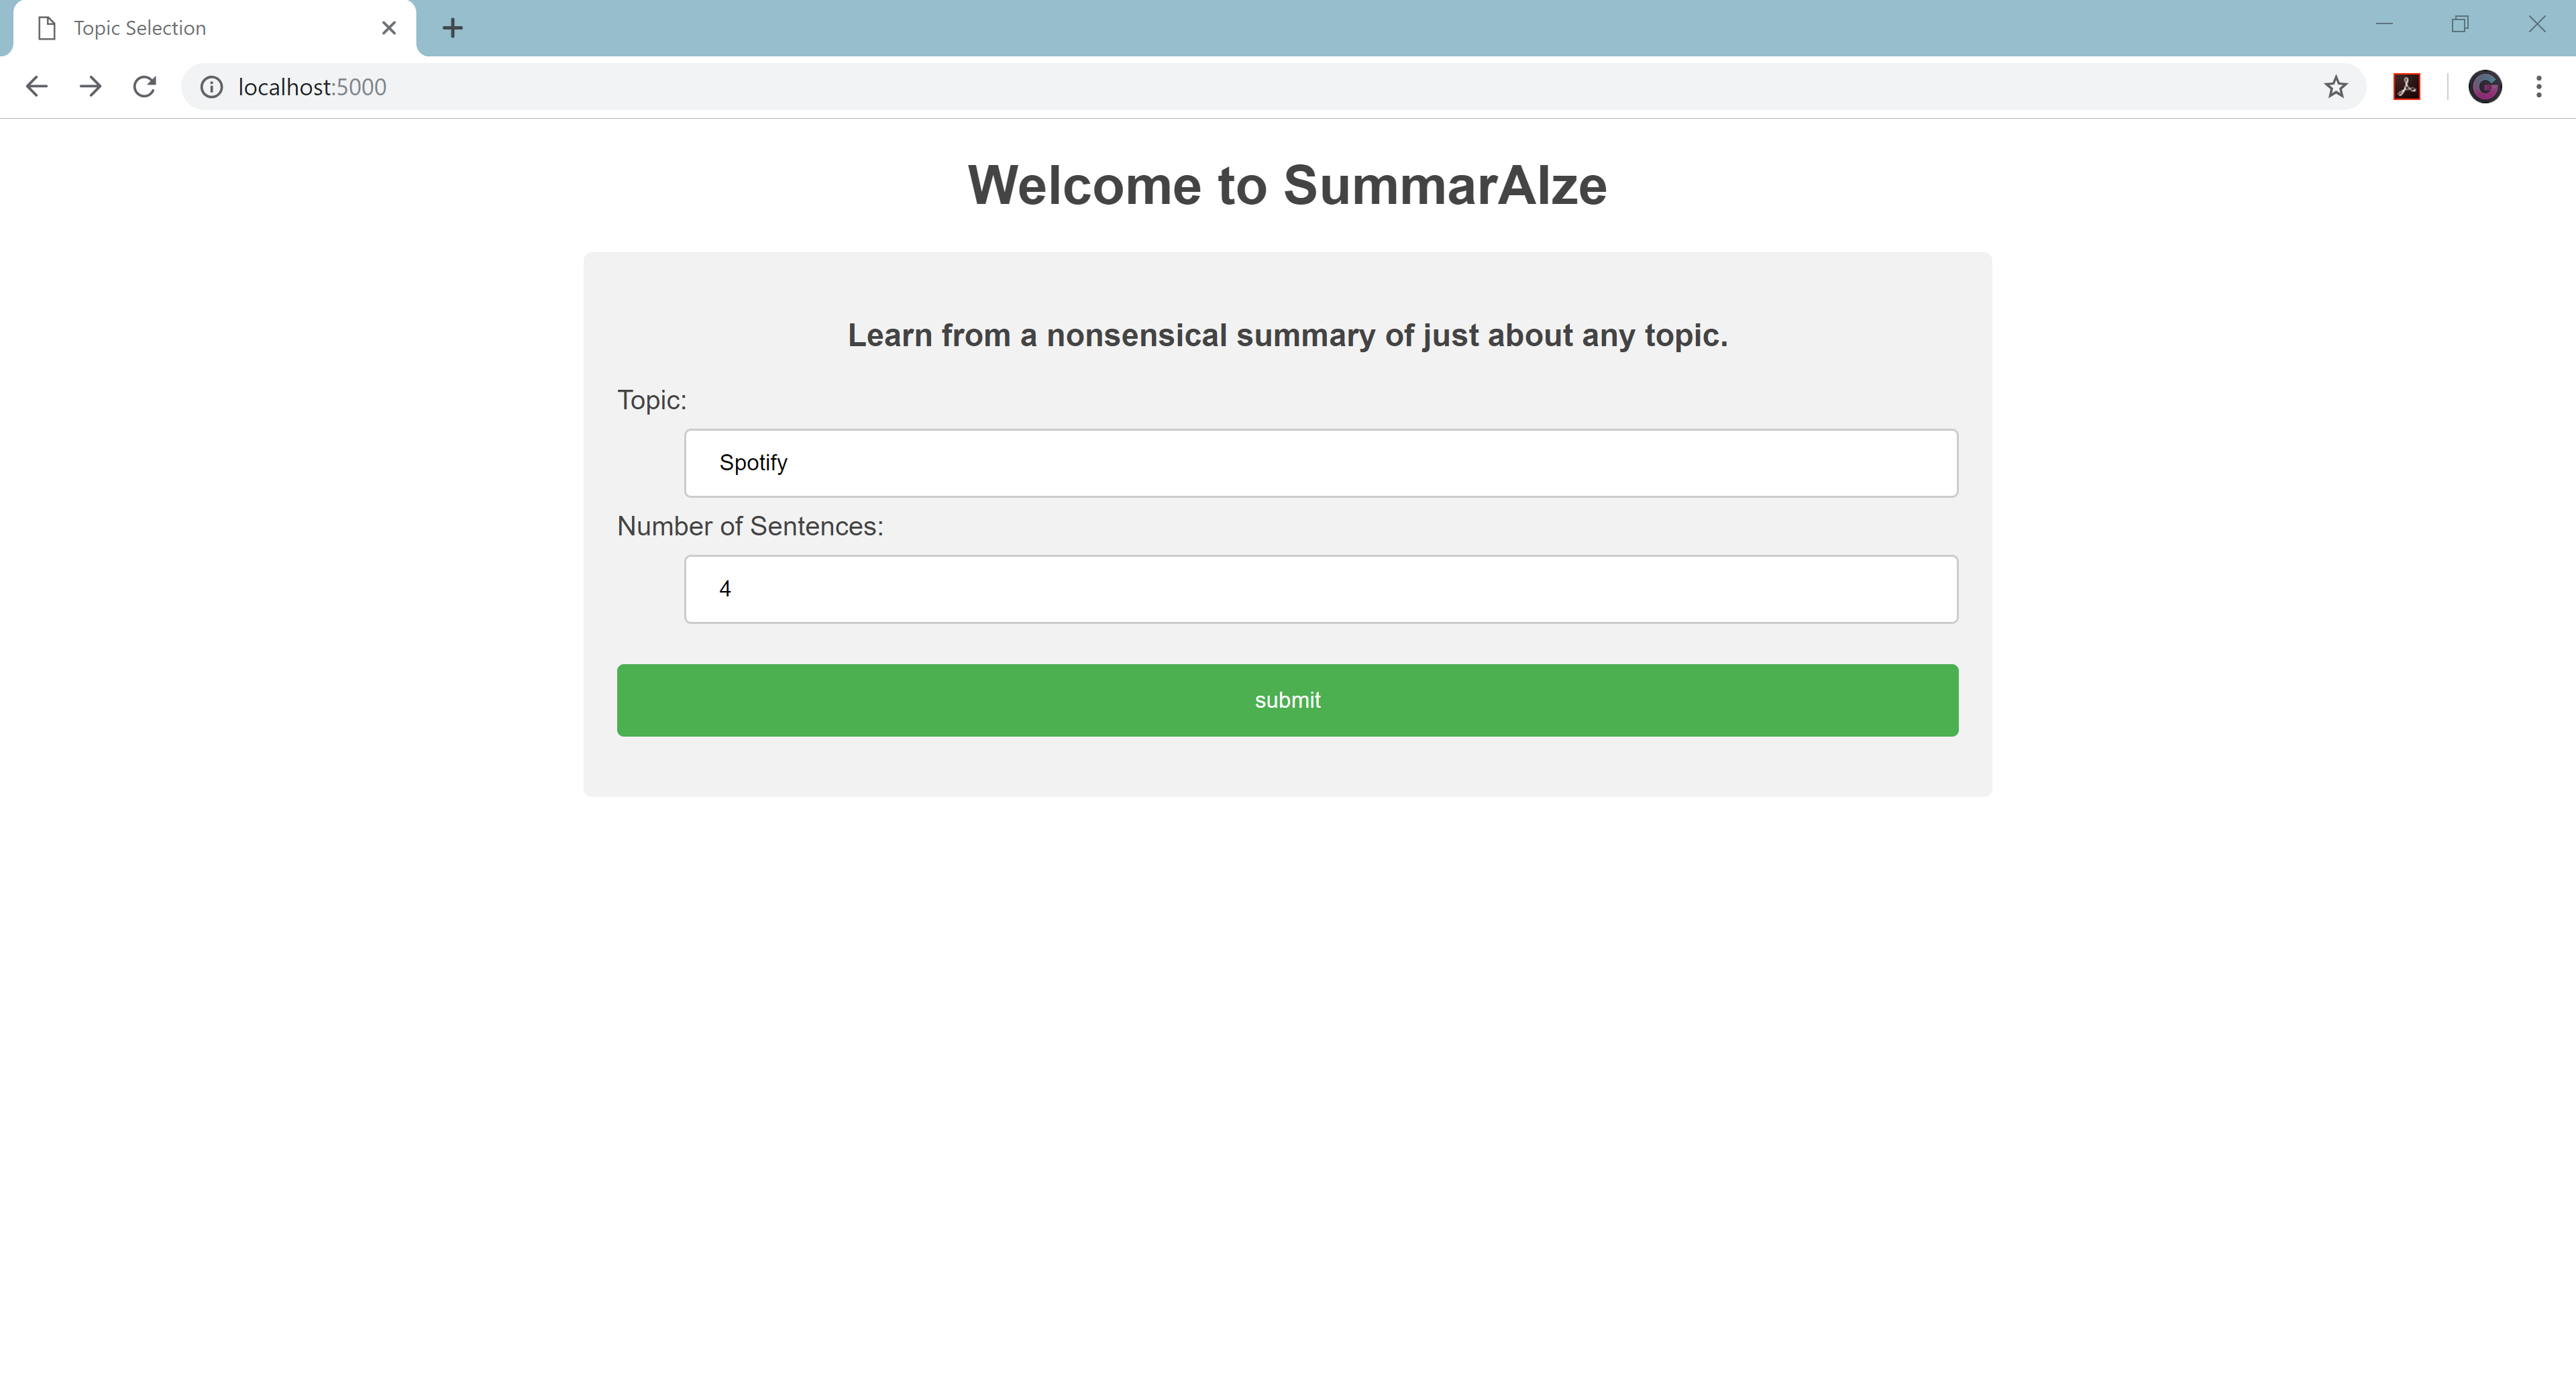The image size is (2576, 1382).
Task: Bookmark this page with the star icon
Action: point(2335,87)
